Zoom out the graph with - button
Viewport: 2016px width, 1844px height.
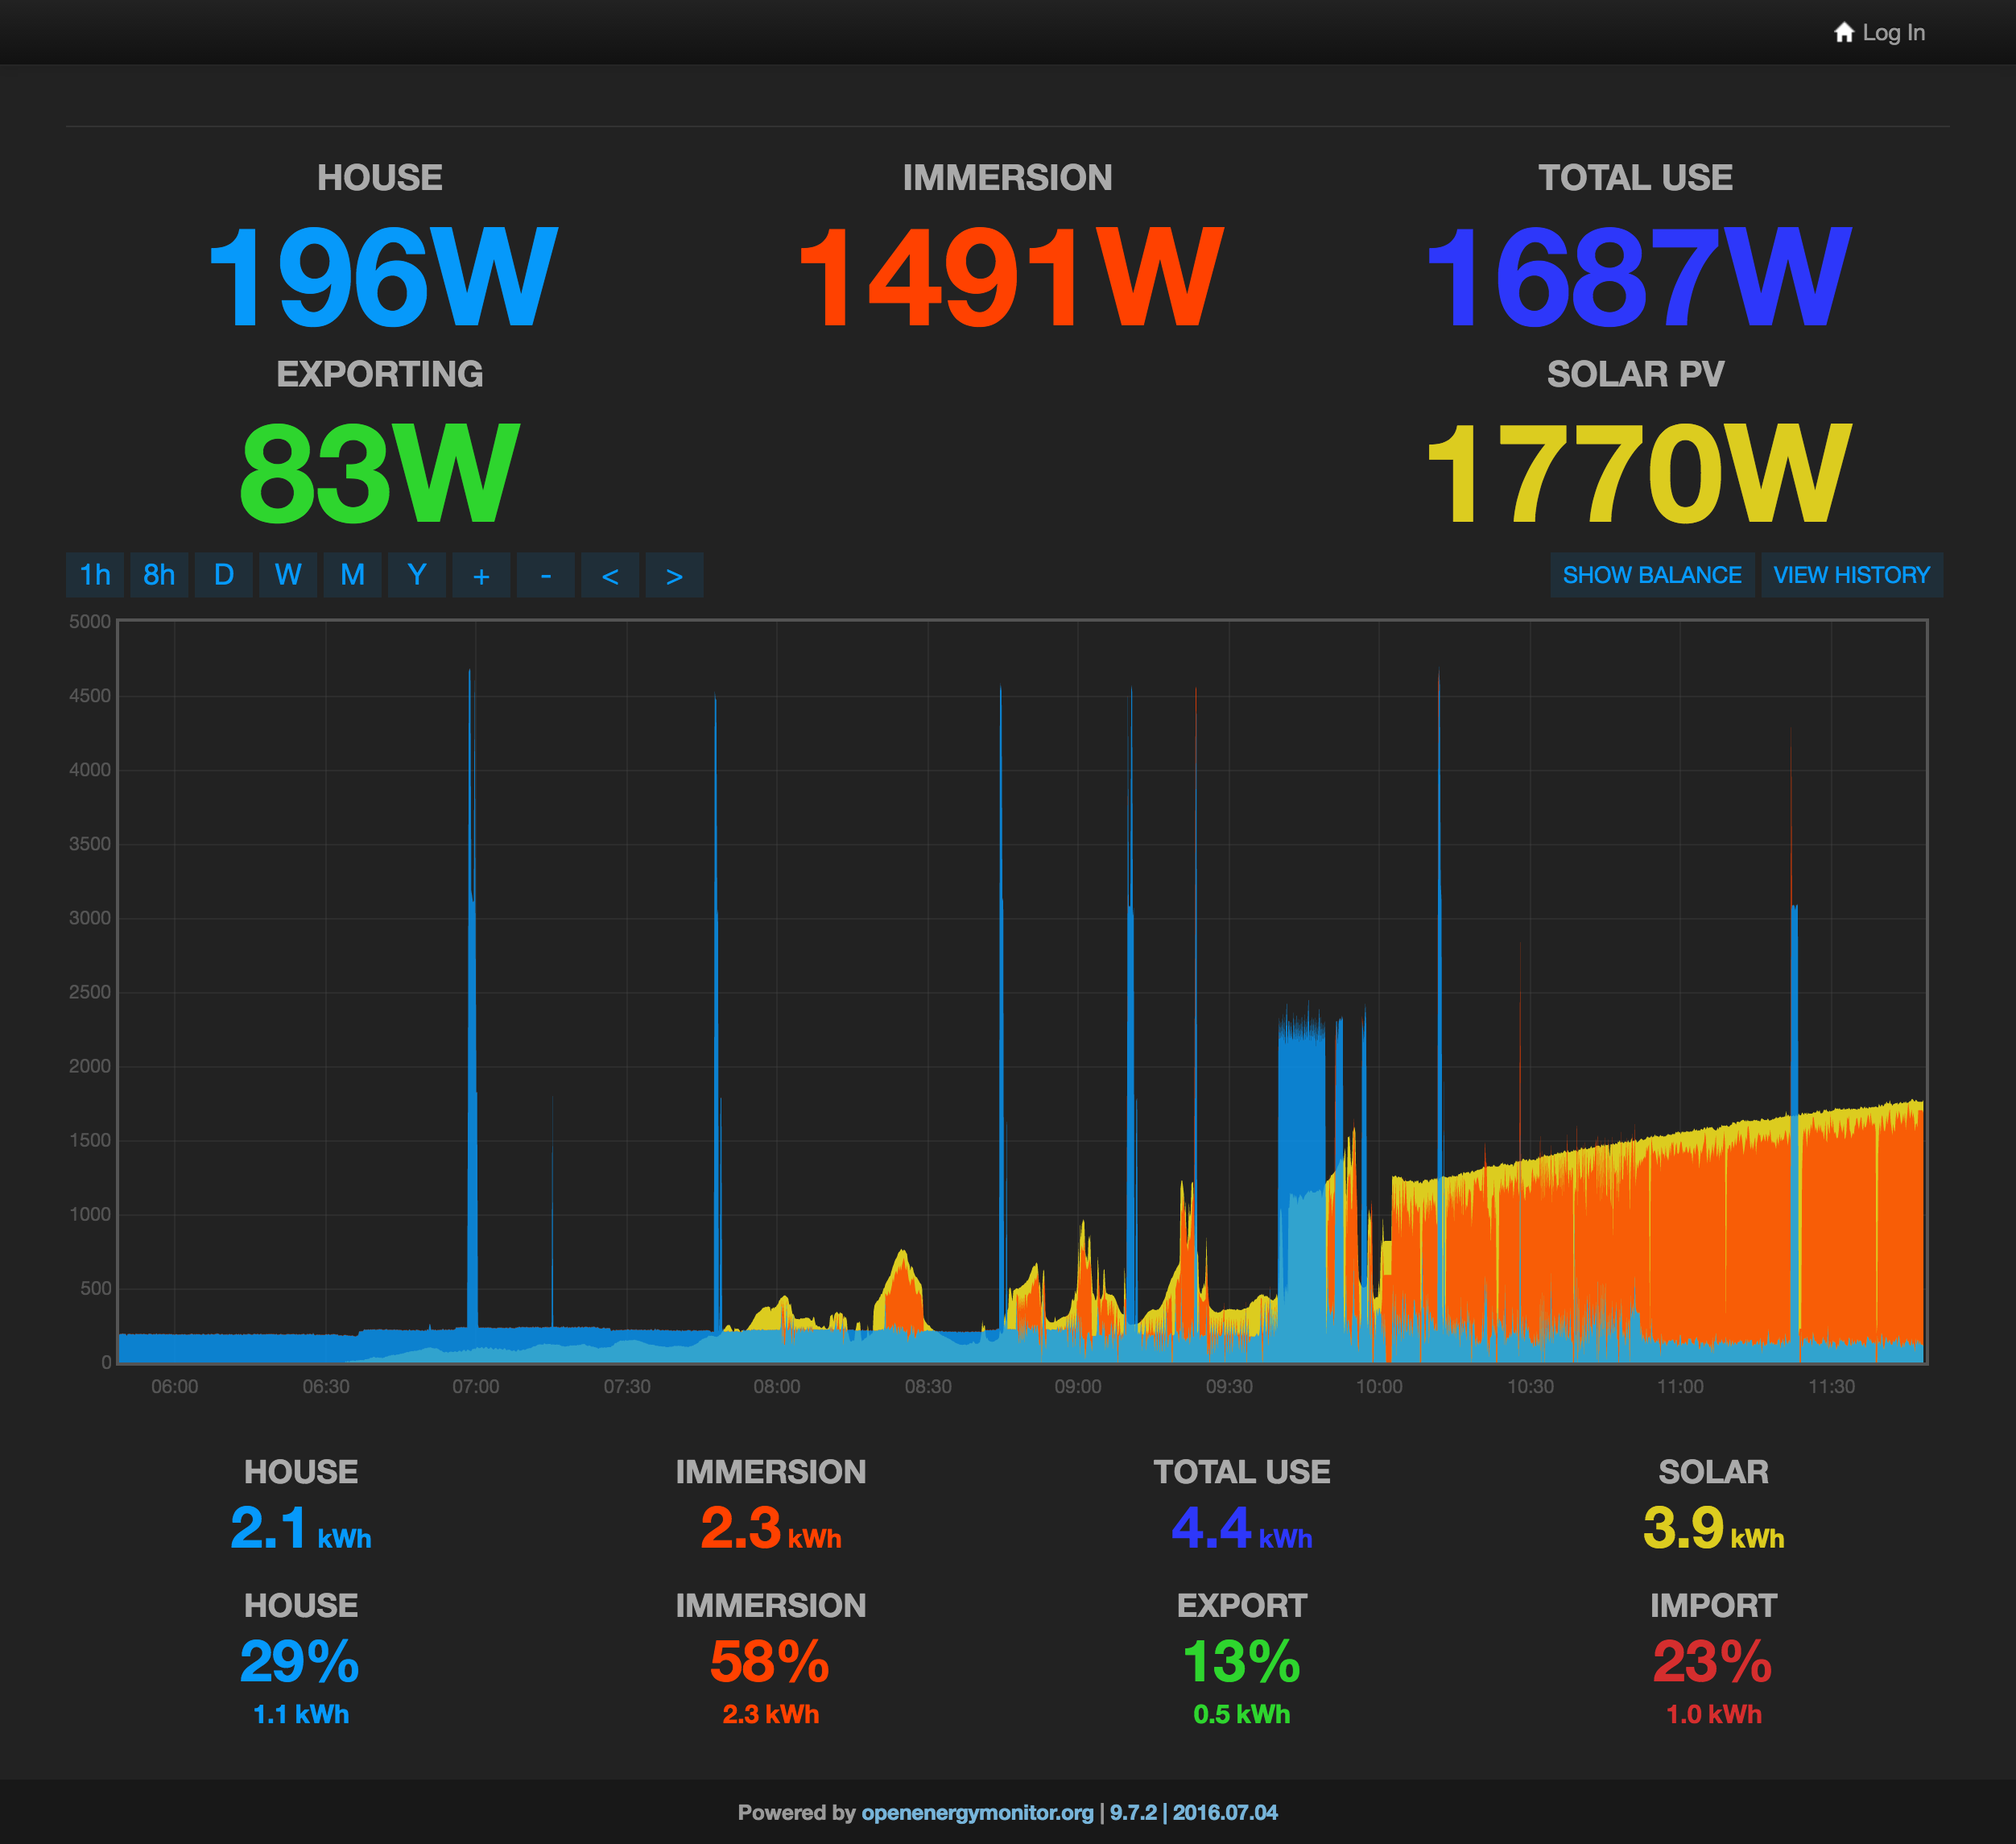pyautogui.click(x=546, y=575)
